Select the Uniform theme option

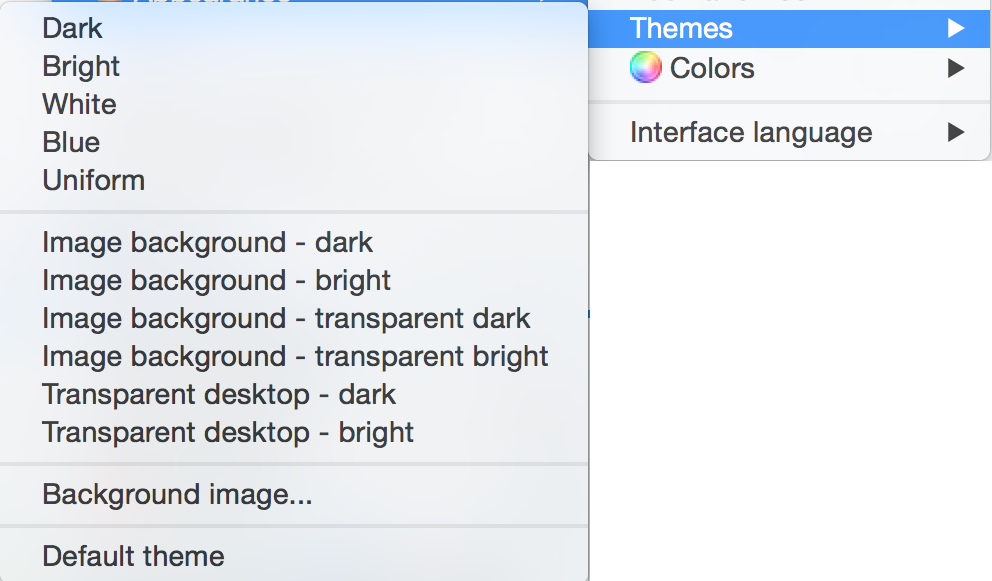[x=94, y=180]
